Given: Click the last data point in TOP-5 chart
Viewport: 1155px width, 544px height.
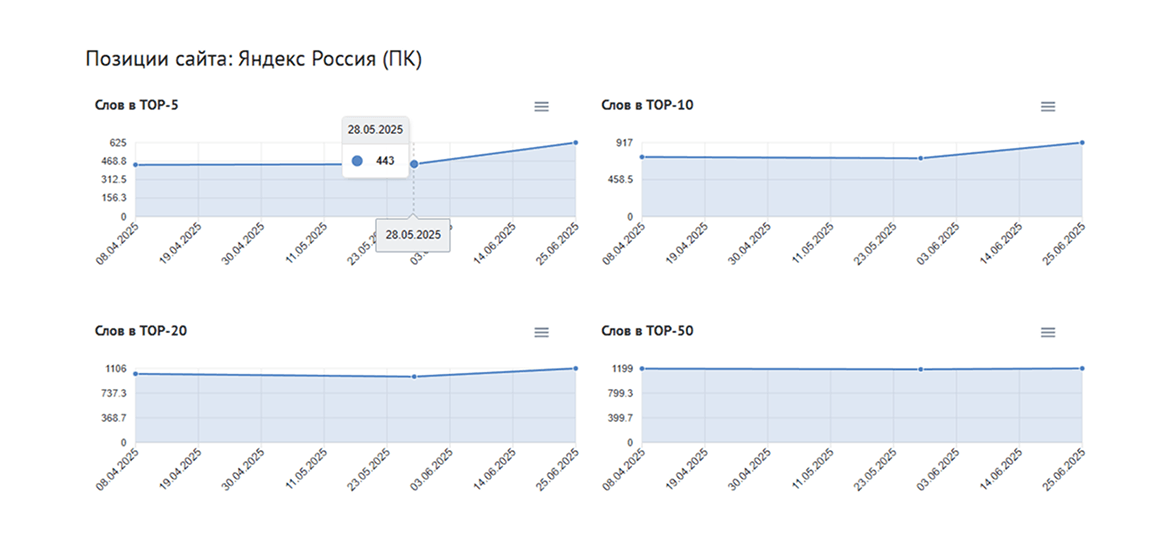Looking at the screenshot, I should pos(575,142).
